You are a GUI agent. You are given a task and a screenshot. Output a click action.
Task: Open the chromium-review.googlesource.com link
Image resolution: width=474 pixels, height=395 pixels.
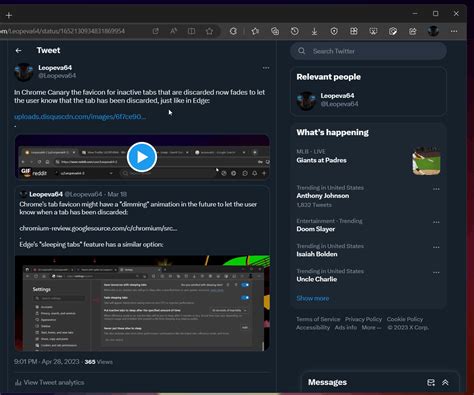(98, 228)
